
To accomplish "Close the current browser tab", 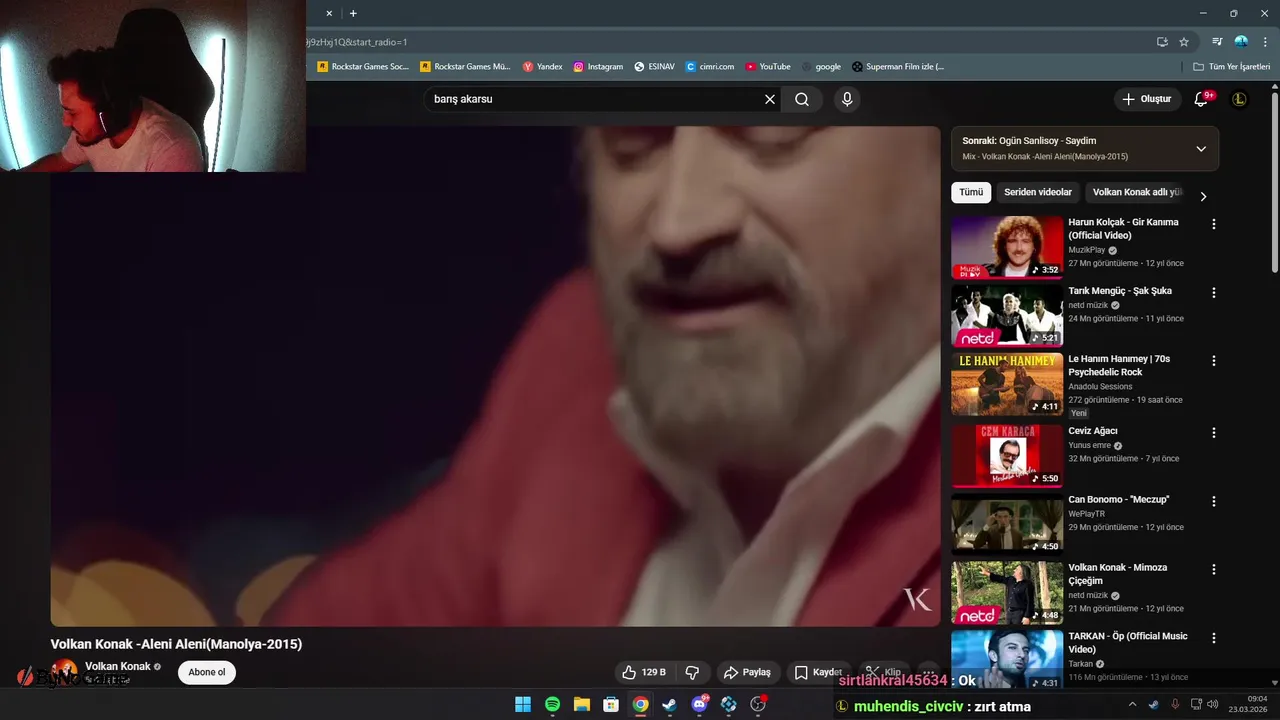I will (329, 13).
